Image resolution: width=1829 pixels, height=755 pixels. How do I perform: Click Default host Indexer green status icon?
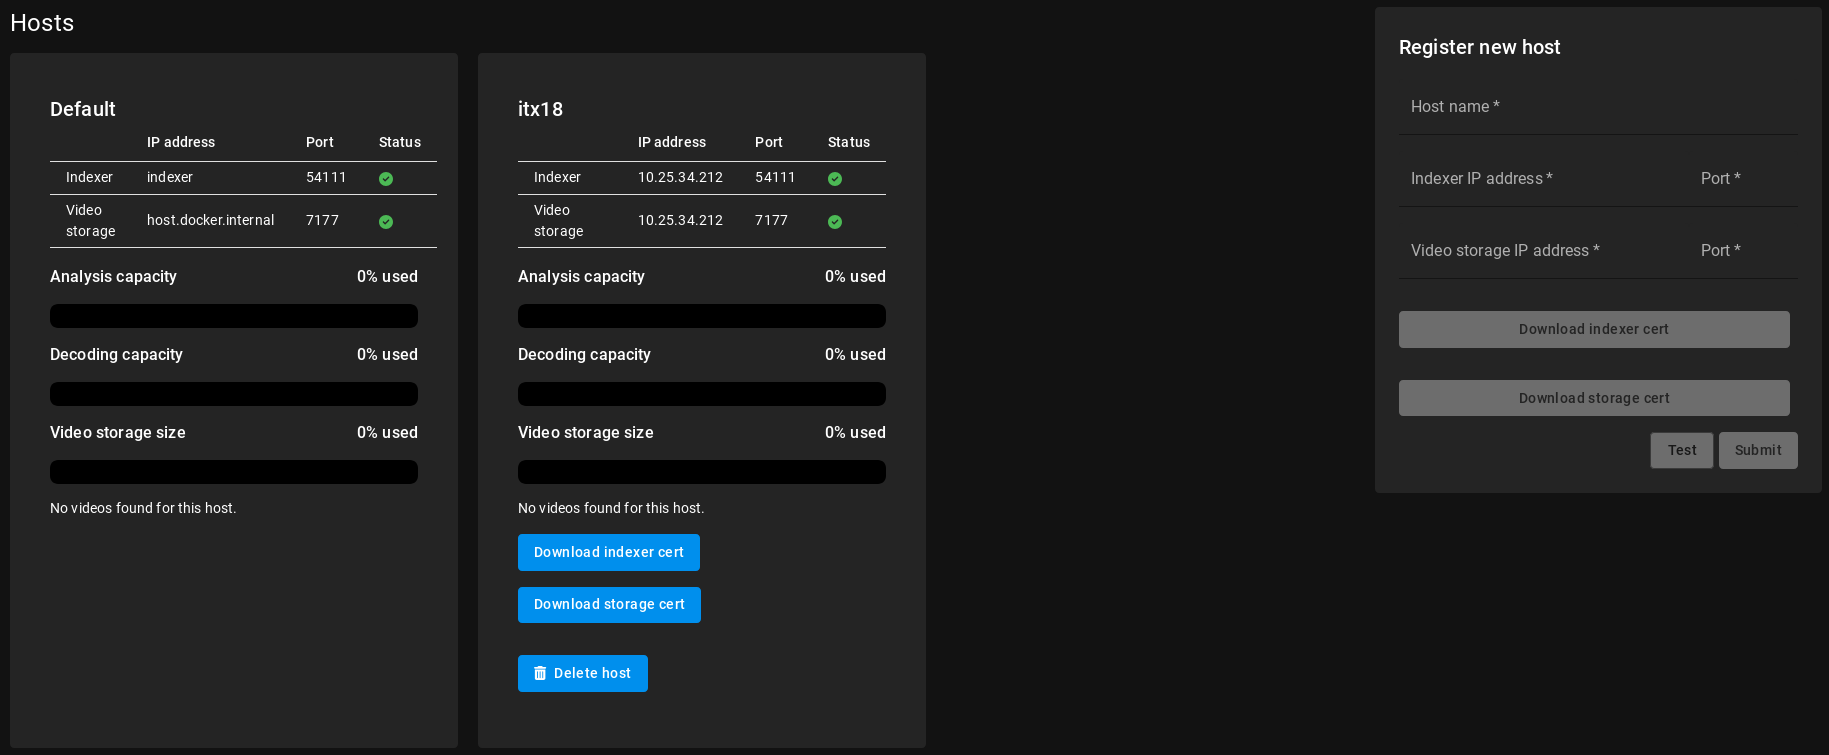click(x=386, y=179)
